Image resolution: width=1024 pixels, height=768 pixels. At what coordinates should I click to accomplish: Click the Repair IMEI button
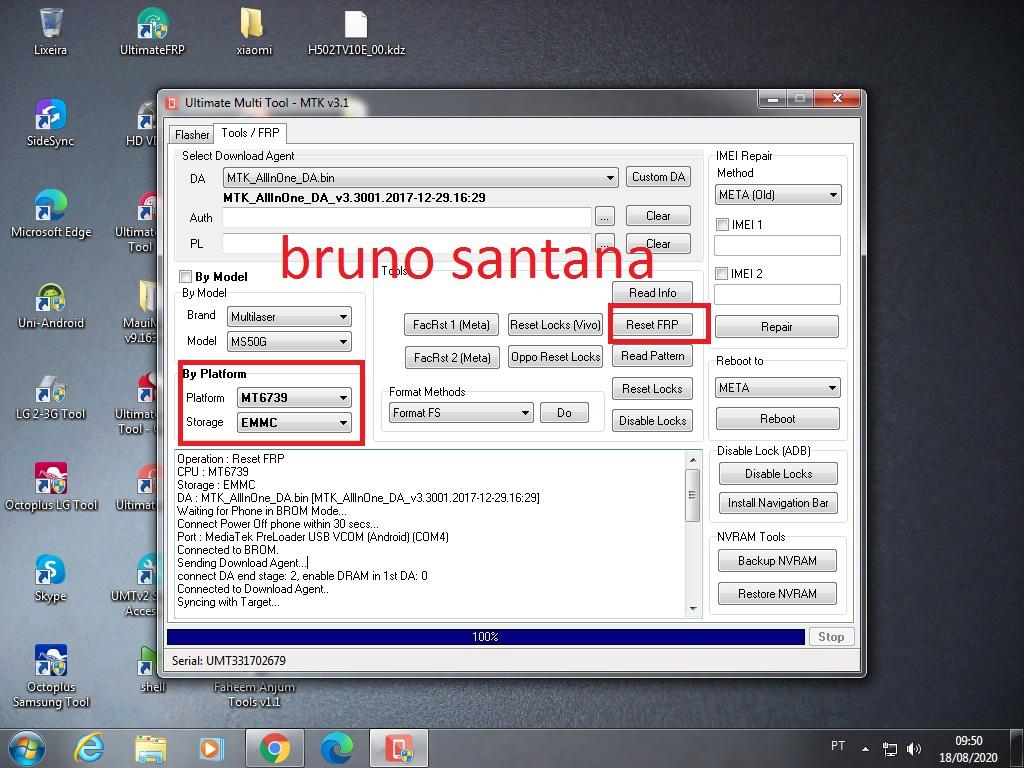pos(776,327)
